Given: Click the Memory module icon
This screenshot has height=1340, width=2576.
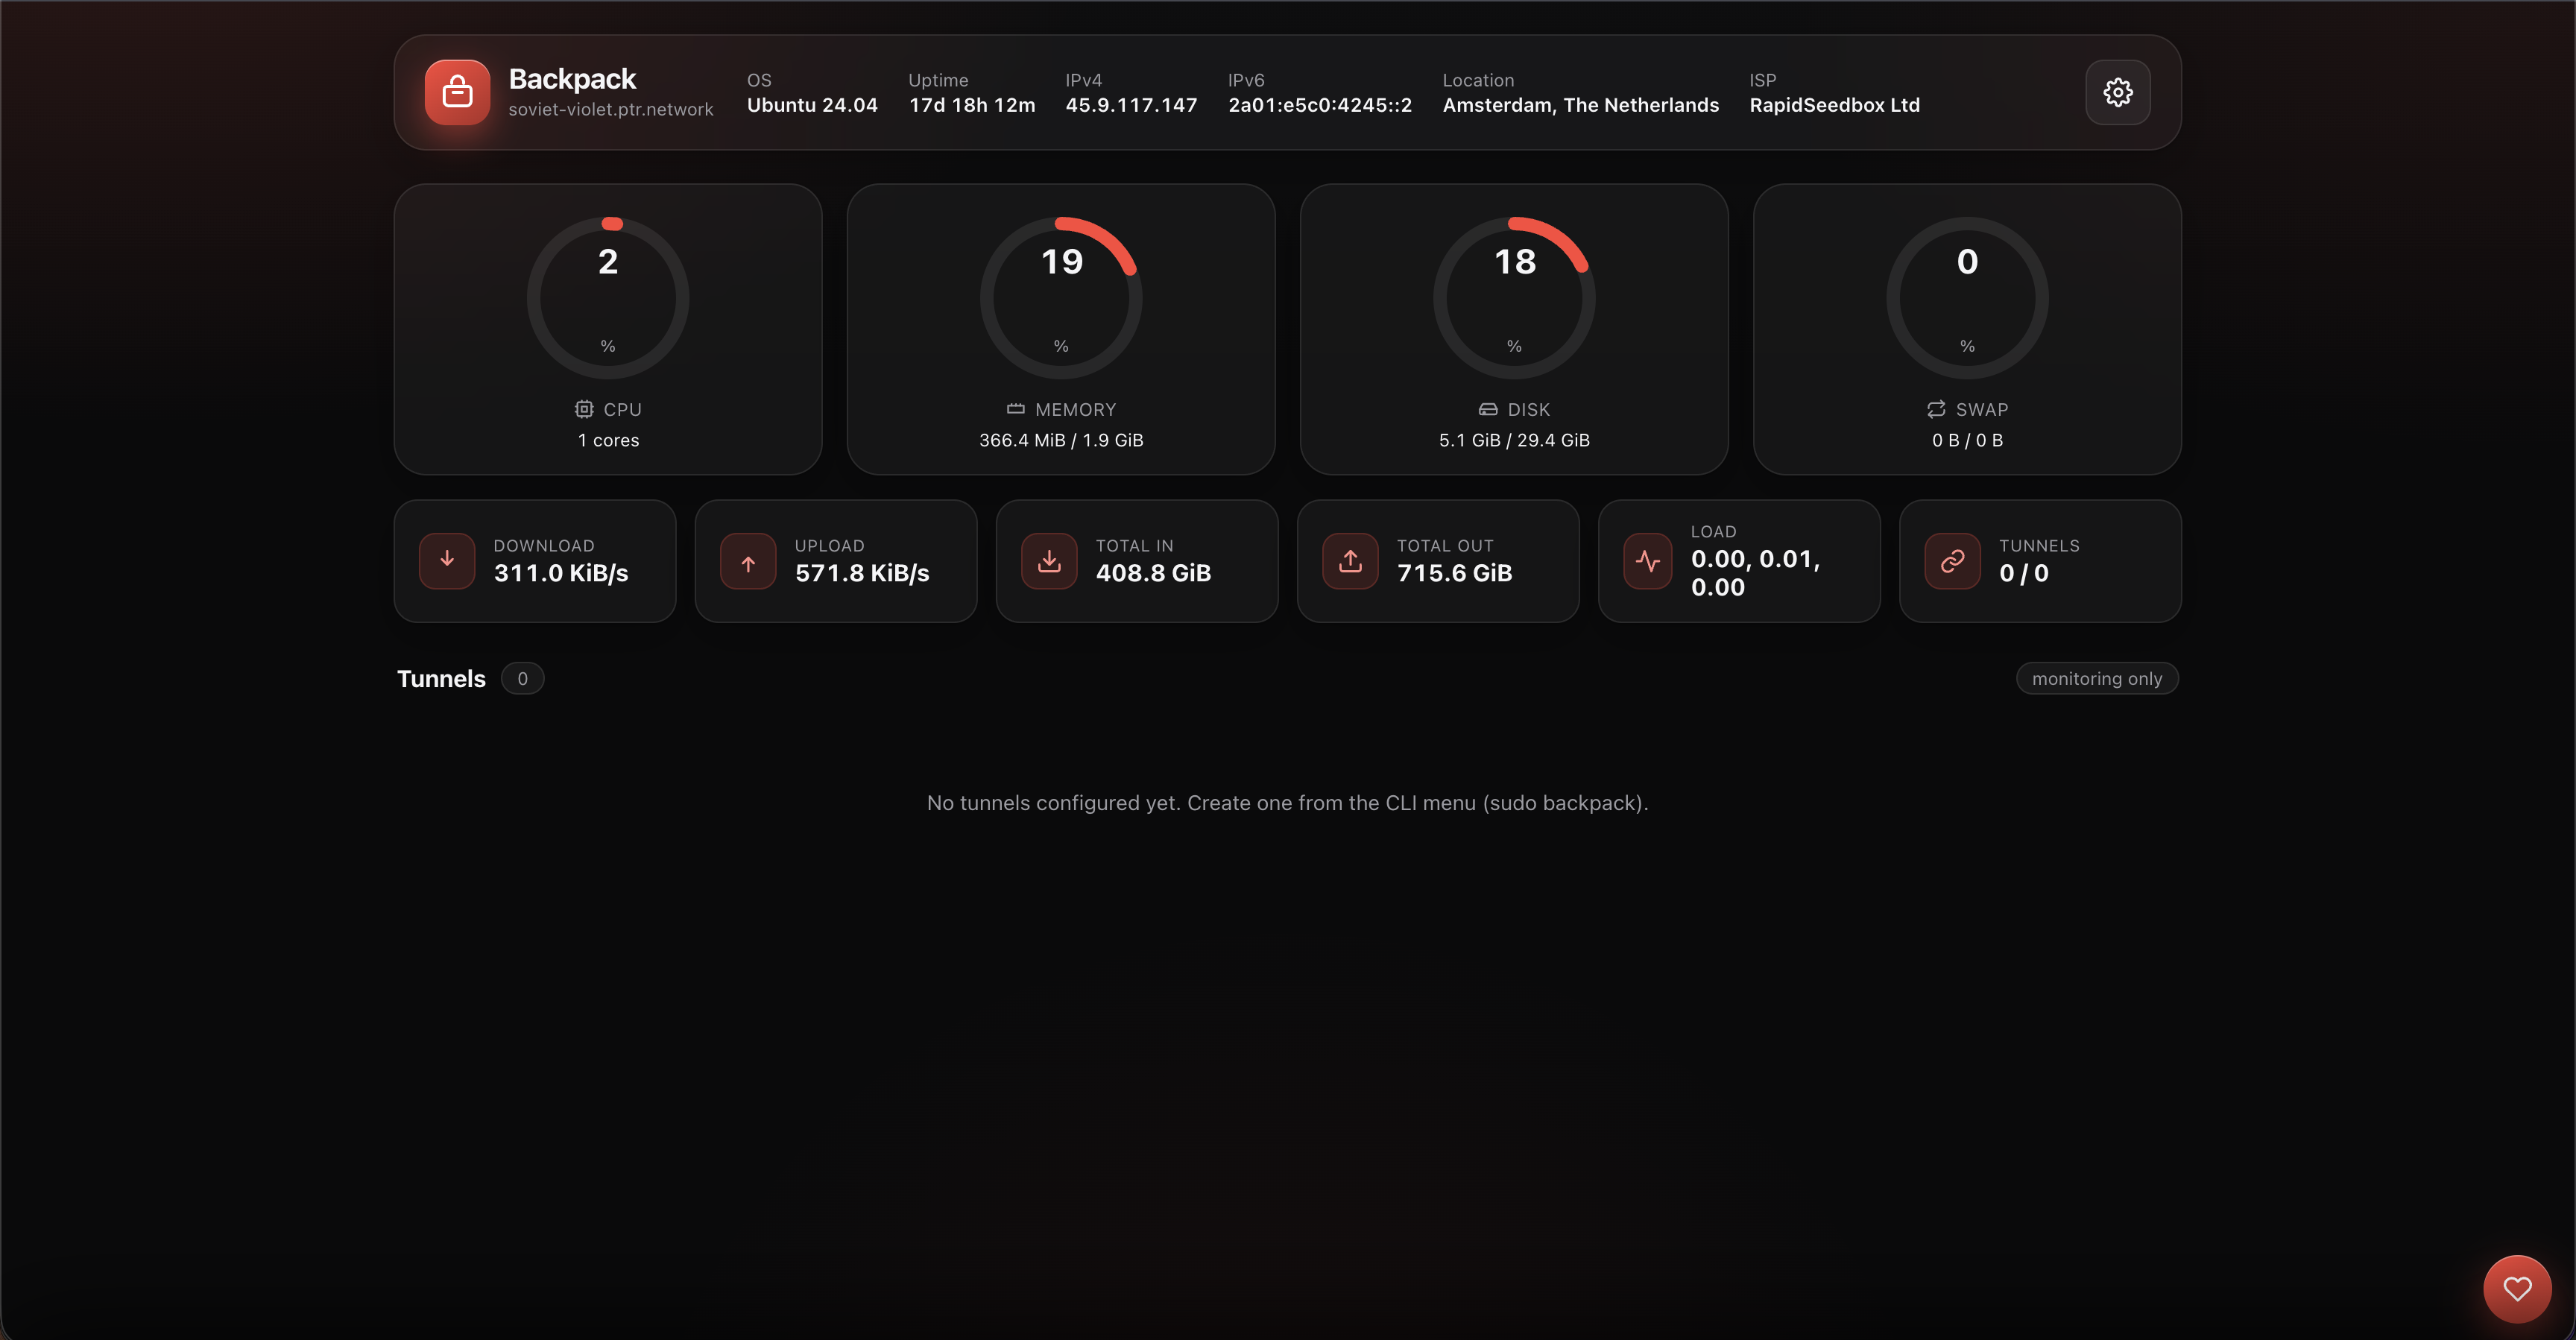Looking at the screenshot, I should click(1015, 409).
